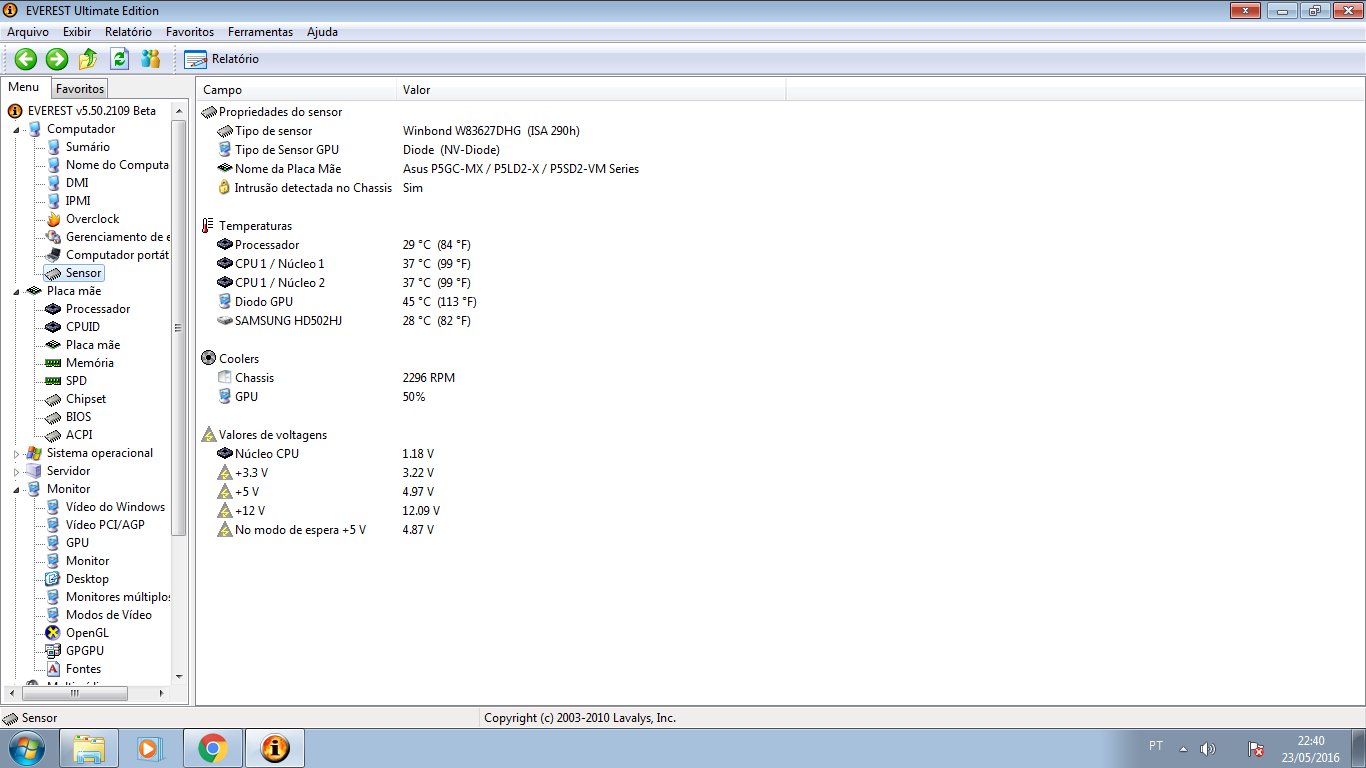
Task: Select the Overclock flame icon
Action: pos(54,219)
